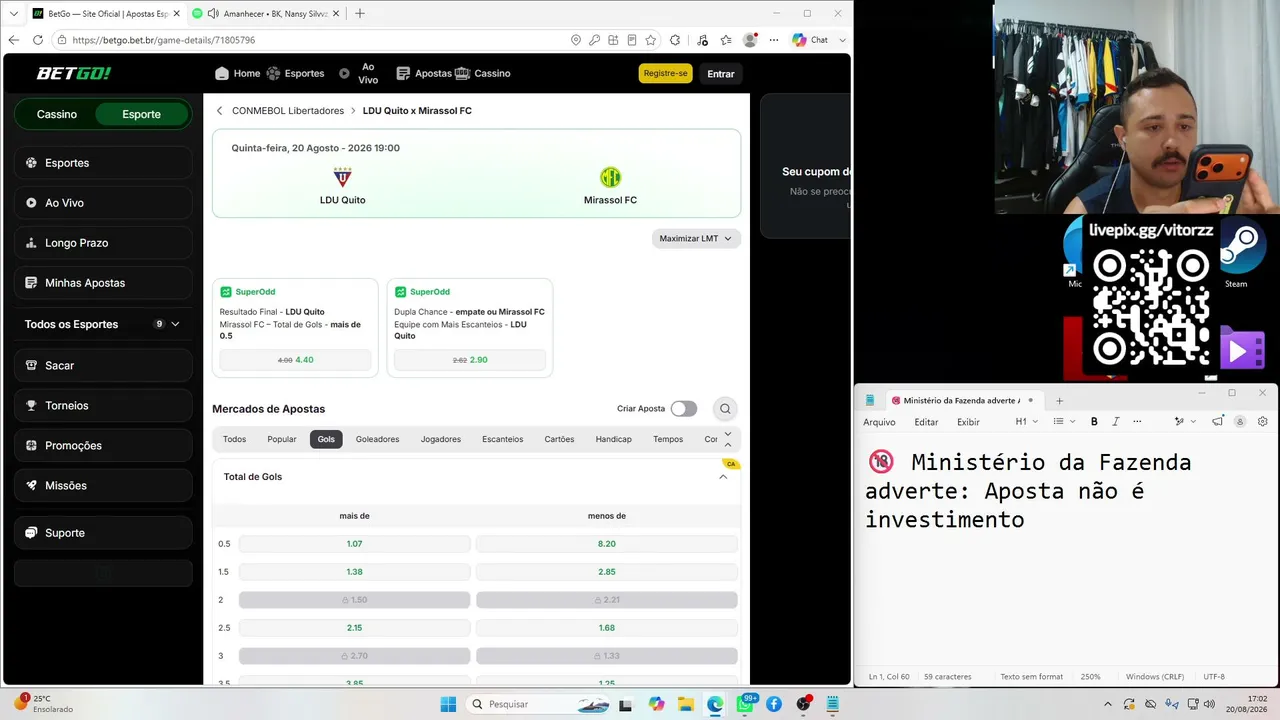Show hidden system tray icons

(1107, 704)
